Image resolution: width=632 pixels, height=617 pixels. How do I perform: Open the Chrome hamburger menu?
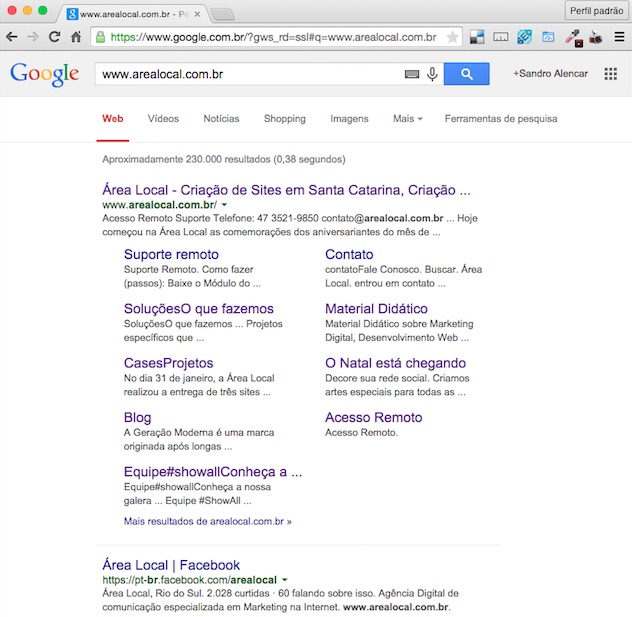tap(619, 37)
